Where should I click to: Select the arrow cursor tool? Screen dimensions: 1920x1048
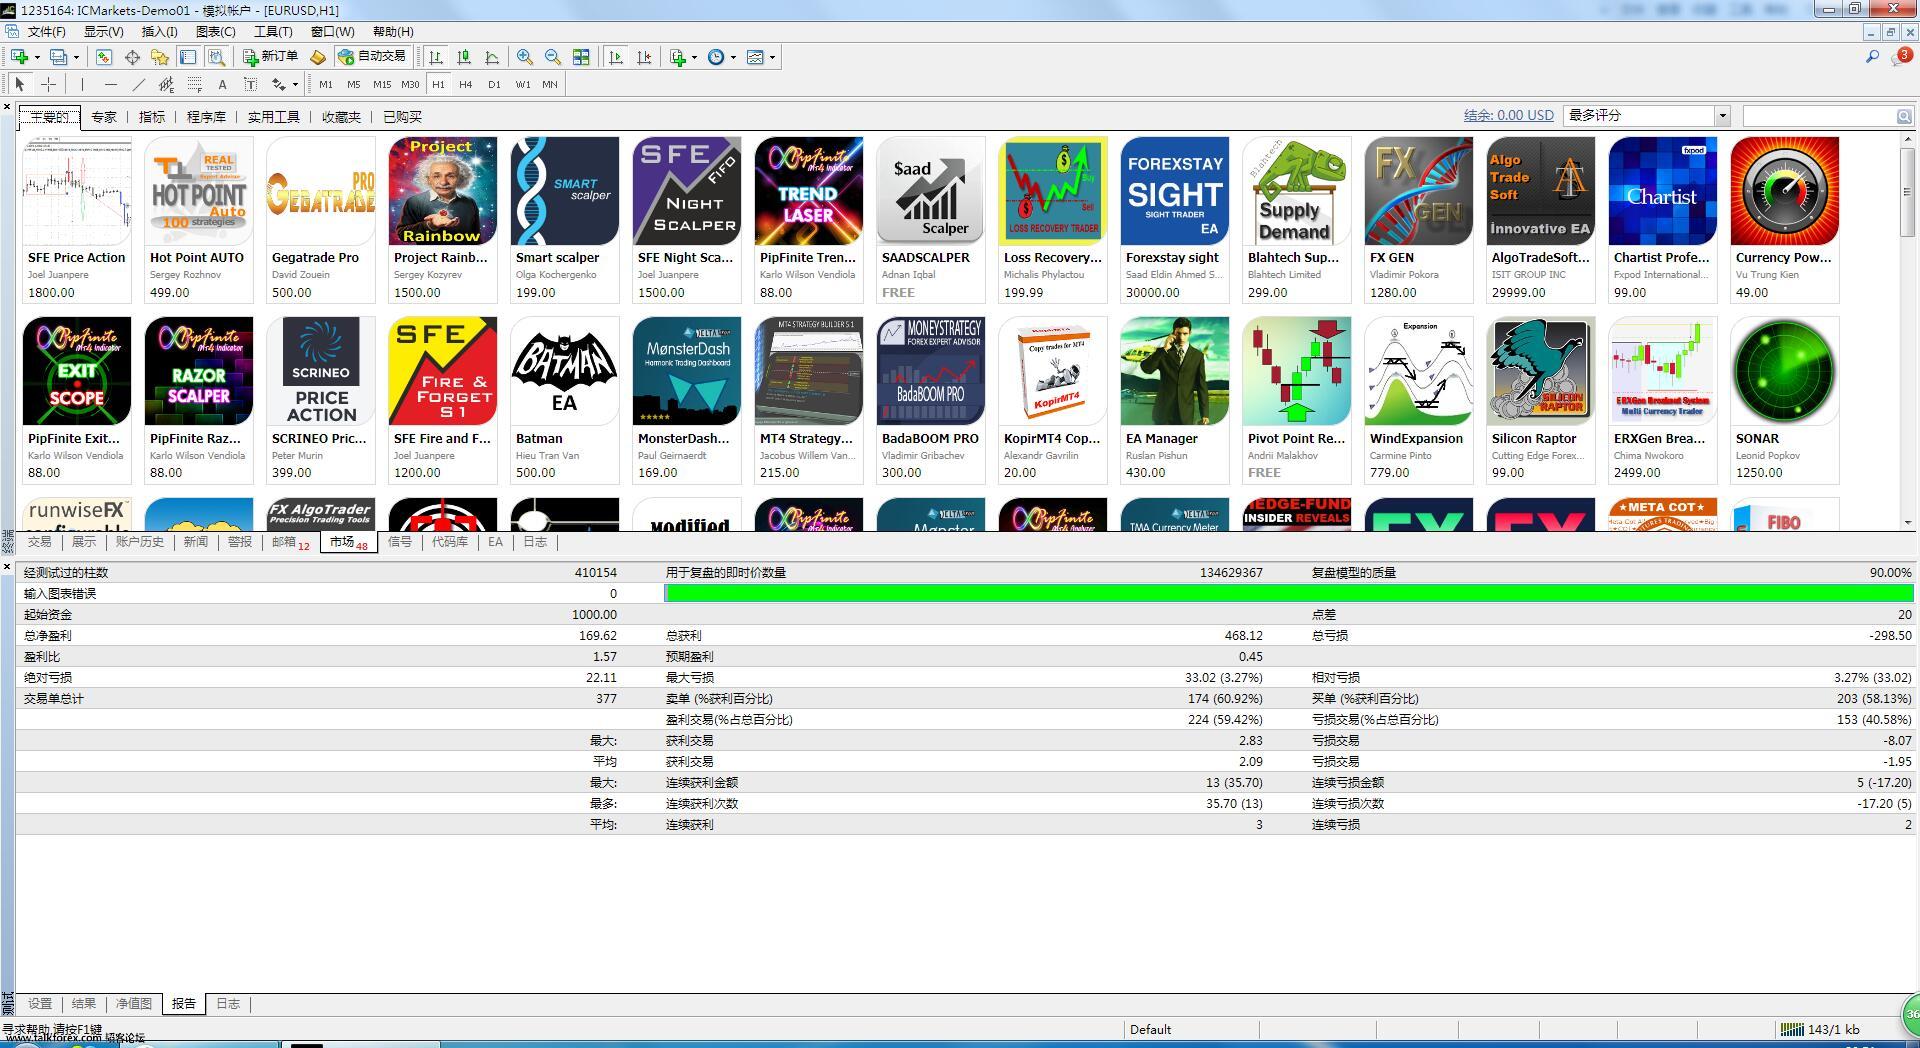(x=20, y=84)
